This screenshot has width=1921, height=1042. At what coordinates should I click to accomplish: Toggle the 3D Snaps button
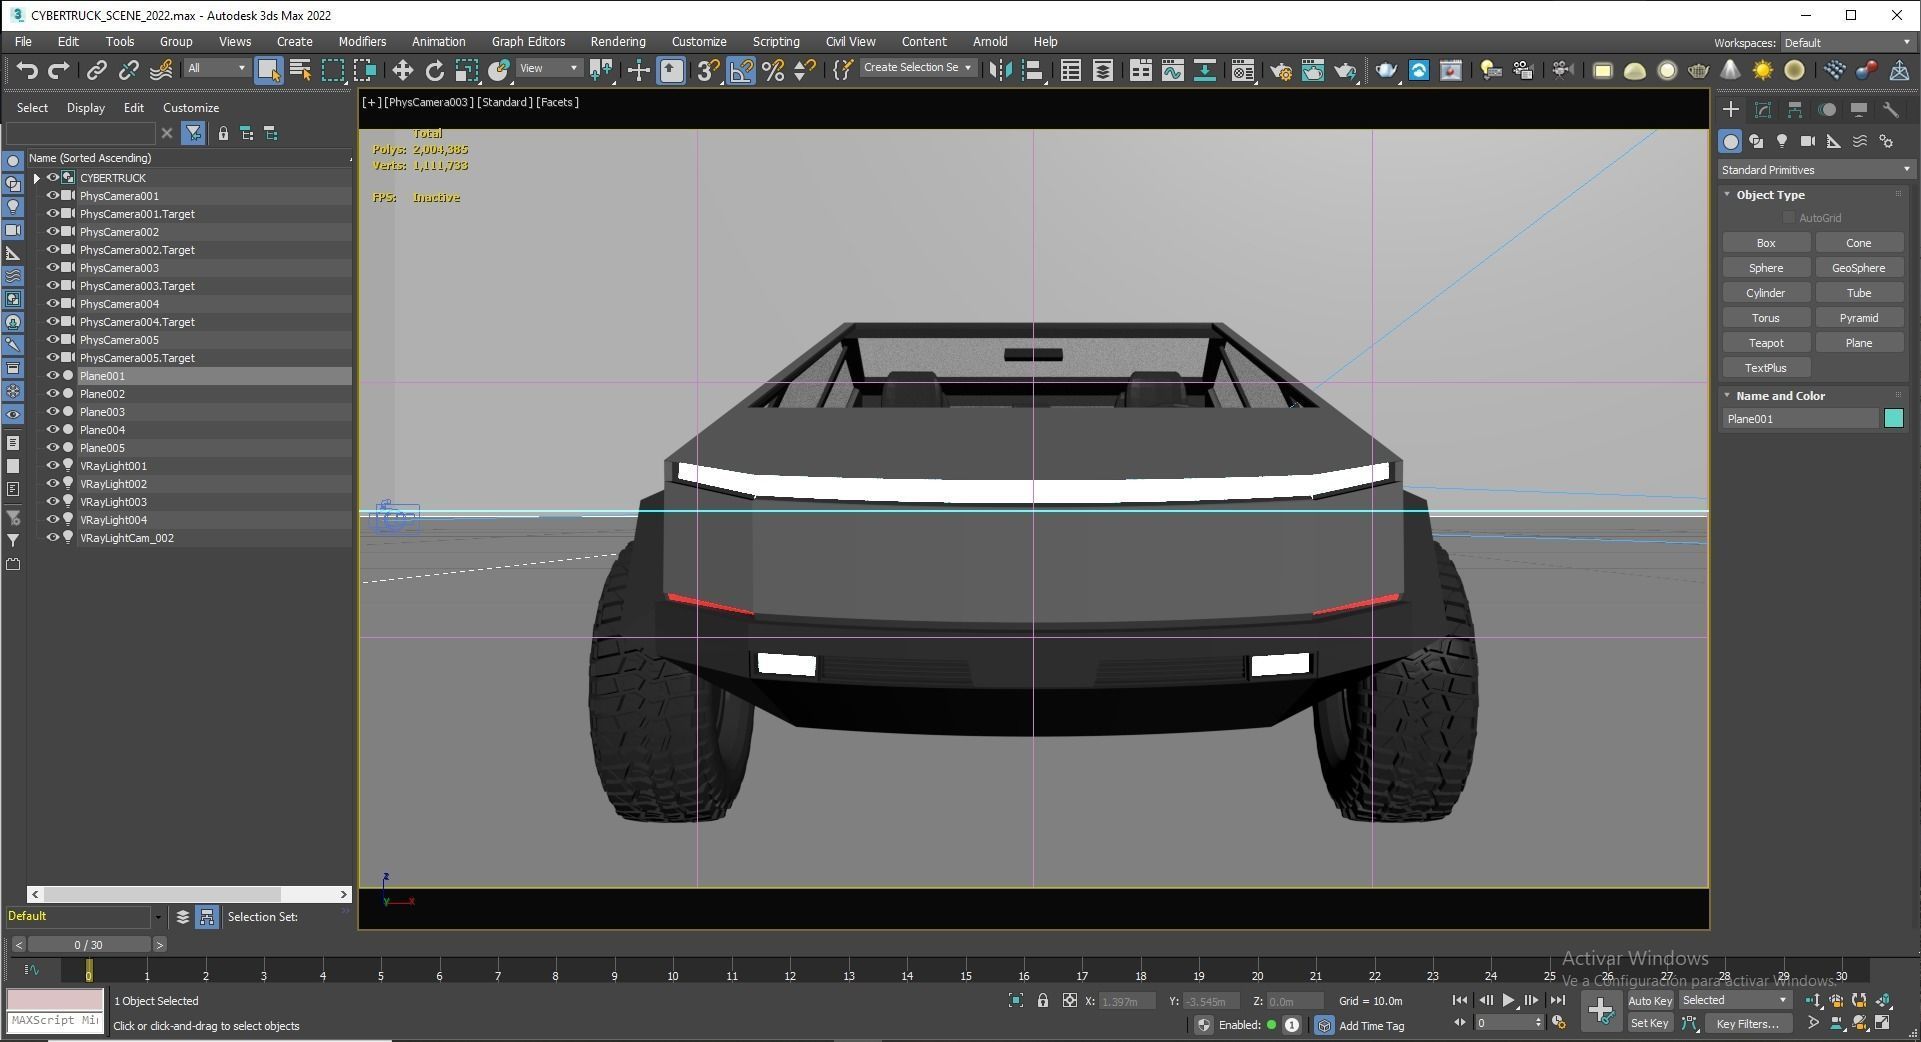click(x=708, y=70)
